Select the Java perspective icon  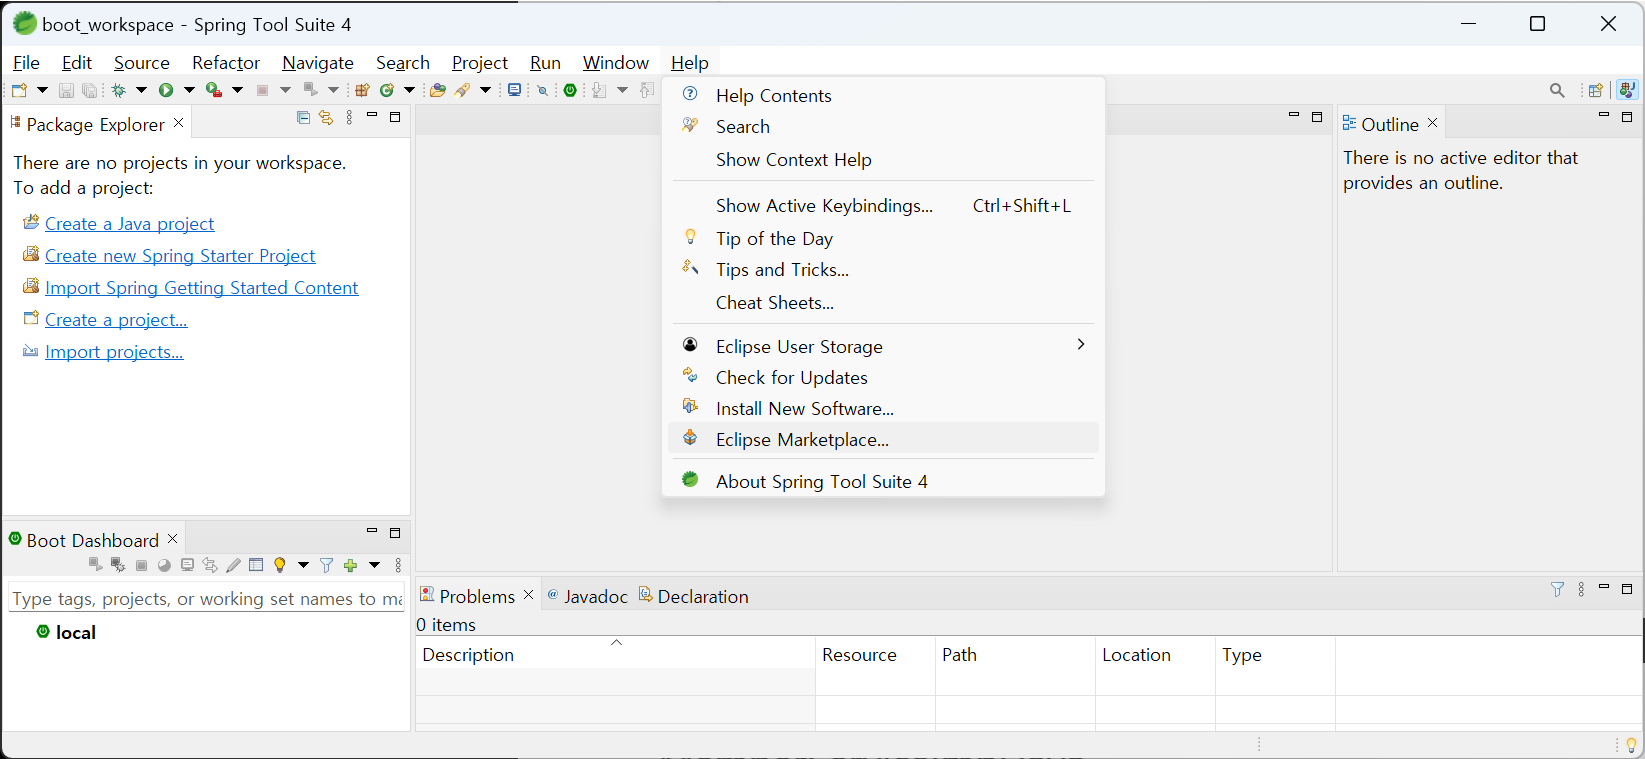coord(1627,90)
